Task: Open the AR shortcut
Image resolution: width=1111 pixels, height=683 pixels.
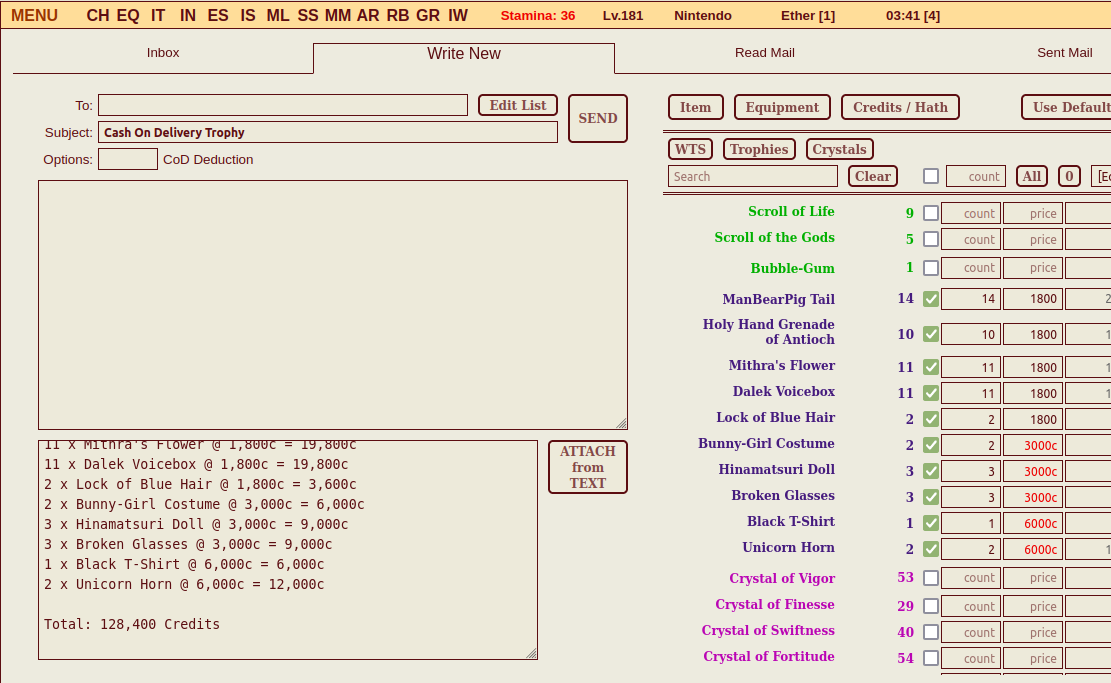Action: click(368, 16)
